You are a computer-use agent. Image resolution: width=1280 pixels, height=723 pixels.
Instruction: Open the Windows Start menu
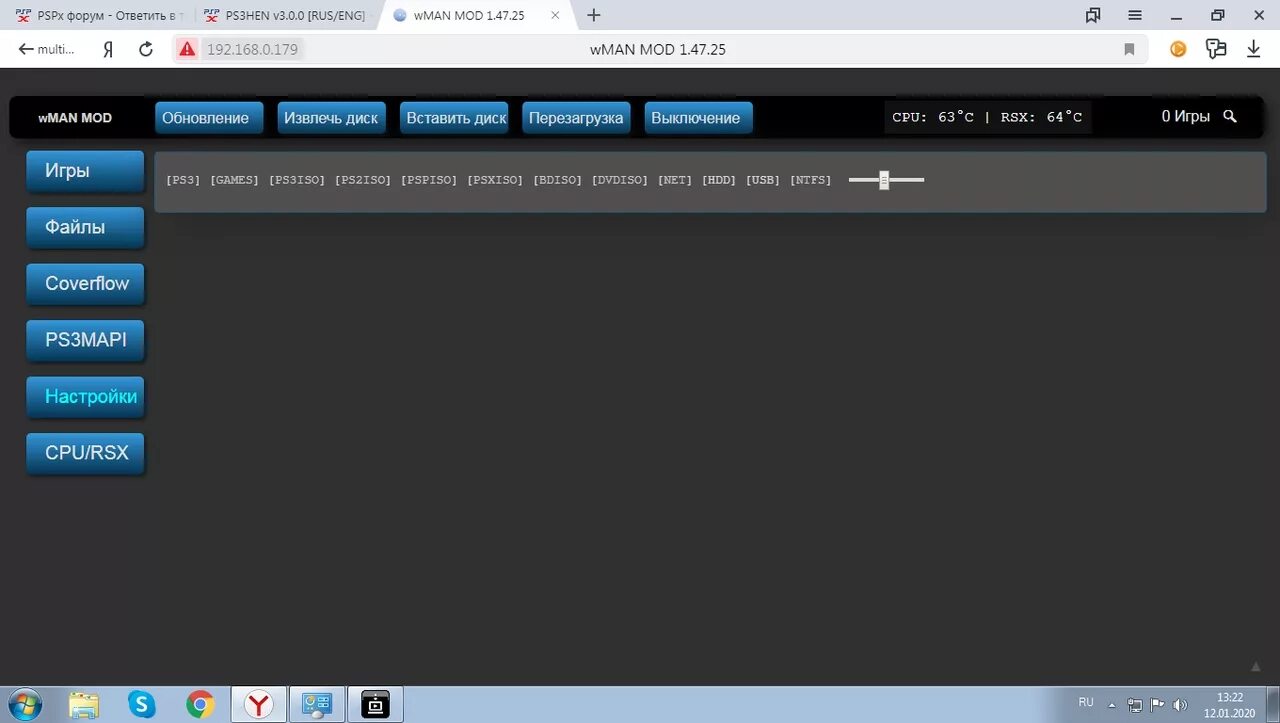coord(24,705)
